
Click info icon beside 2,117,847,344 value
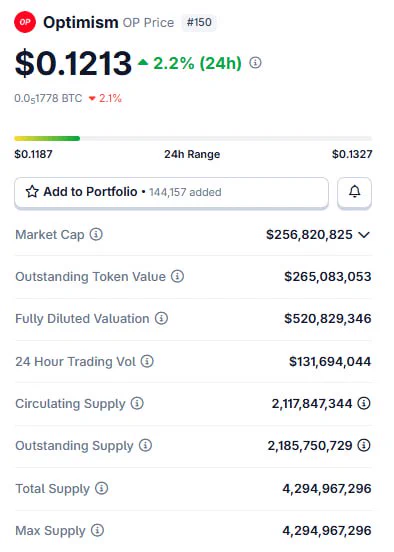tap(364, 403)
